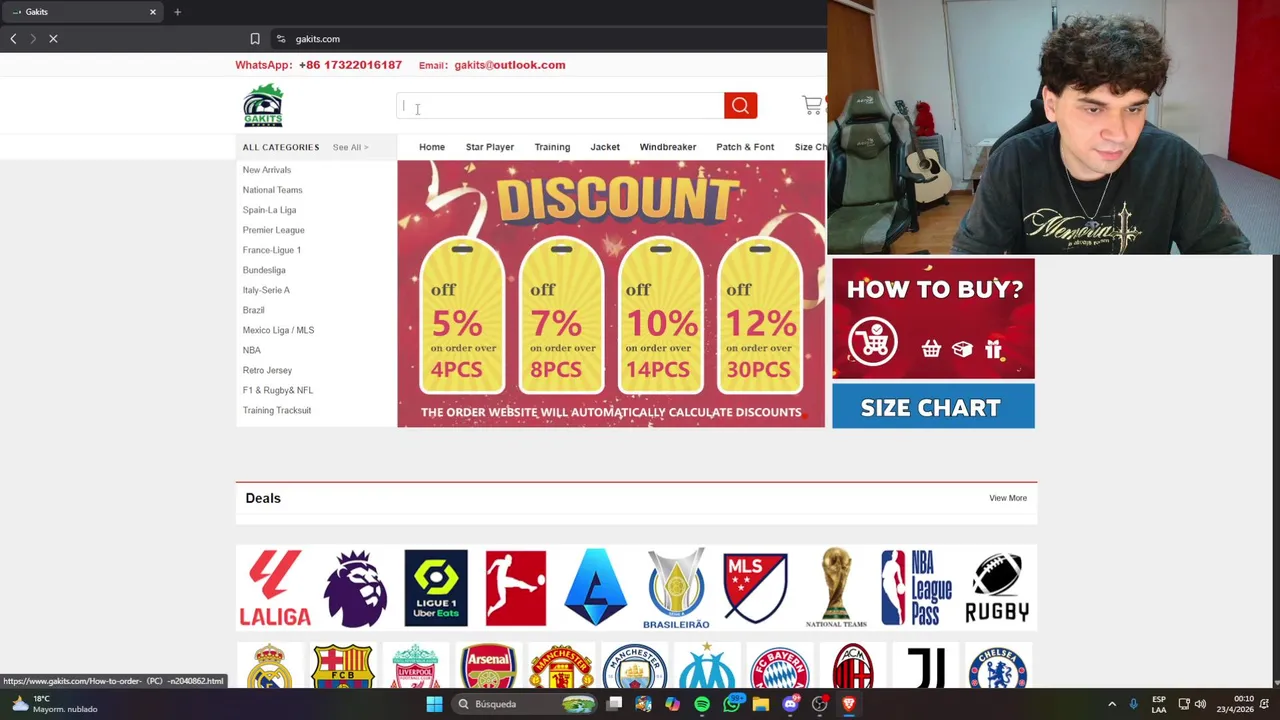The width and height of the screenshot is (1280, 720).
Task: Click the Gakits logo
Action: pos(263,105)
